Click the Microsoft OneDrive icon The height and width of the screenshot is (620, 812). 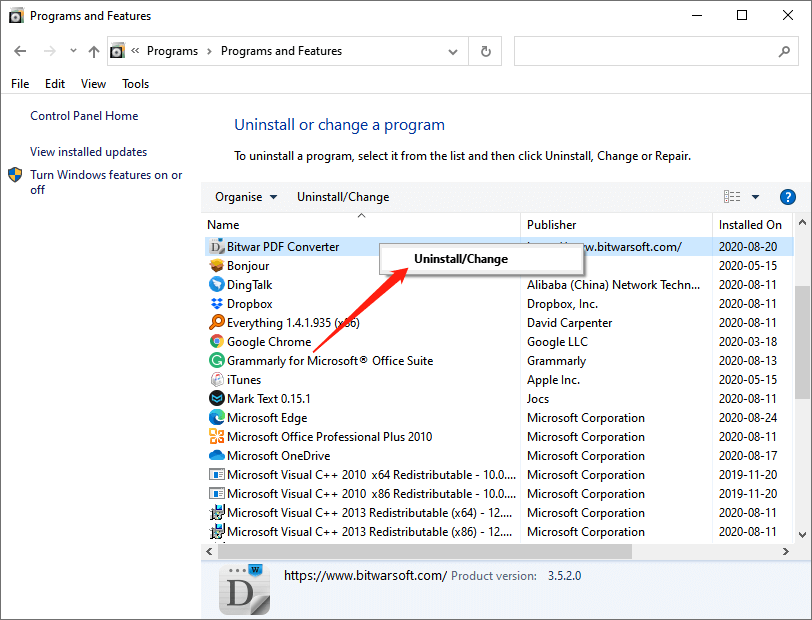pos(214,455)
